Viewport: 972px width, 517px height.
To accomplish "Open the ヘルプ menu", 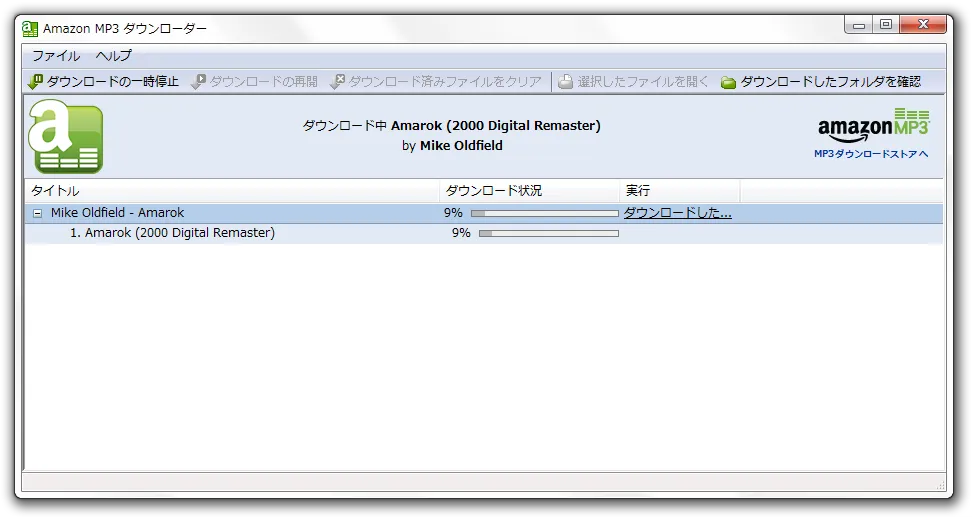I will point(113,56).
